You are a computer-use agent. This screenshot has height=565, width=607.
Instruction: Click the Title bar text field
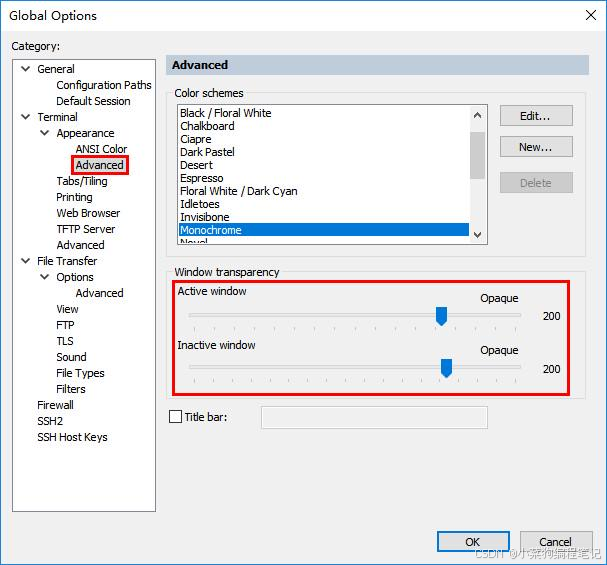[x=374, y=418]
